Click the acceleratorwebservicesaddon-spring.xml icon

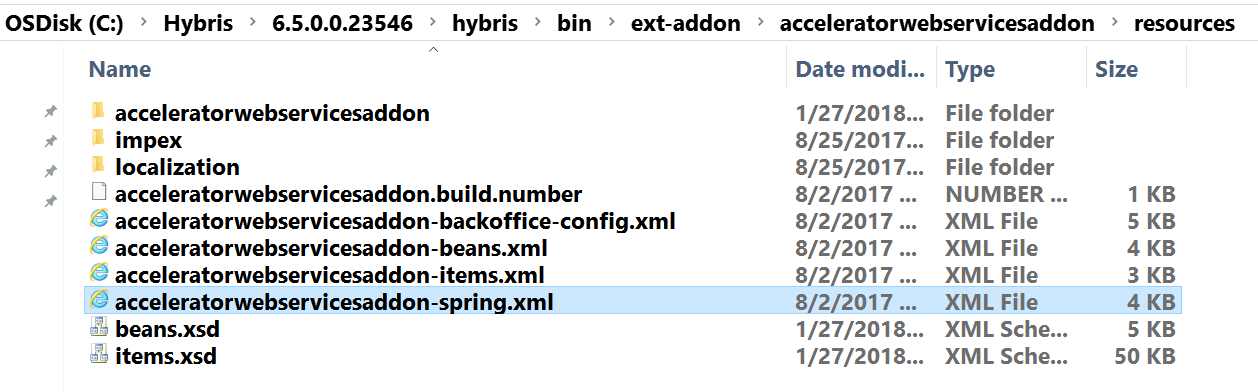pyautogui.click(x=98, y=301)
